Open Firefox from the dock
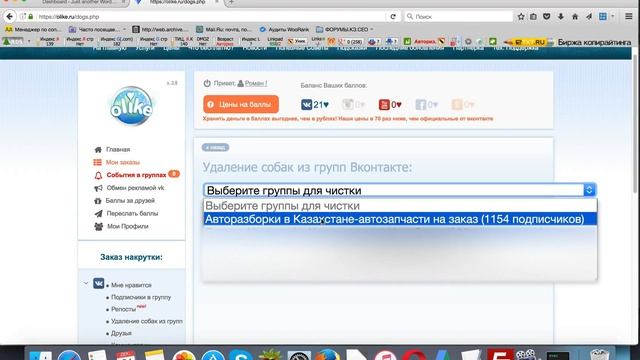The width and height of the screenshot is (640, 360). [327, 355]
